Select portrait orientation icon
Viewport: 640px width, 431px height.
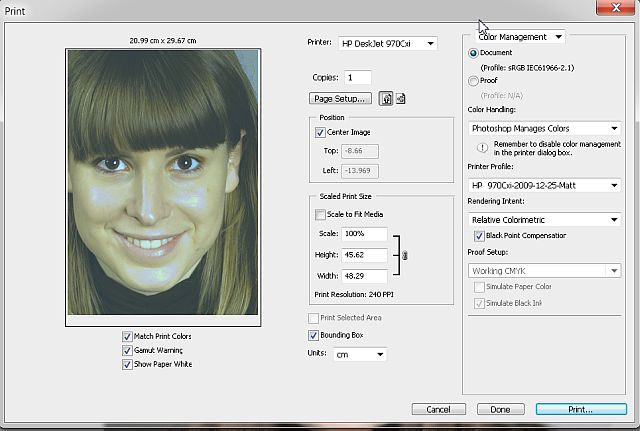tap(385, 98)
